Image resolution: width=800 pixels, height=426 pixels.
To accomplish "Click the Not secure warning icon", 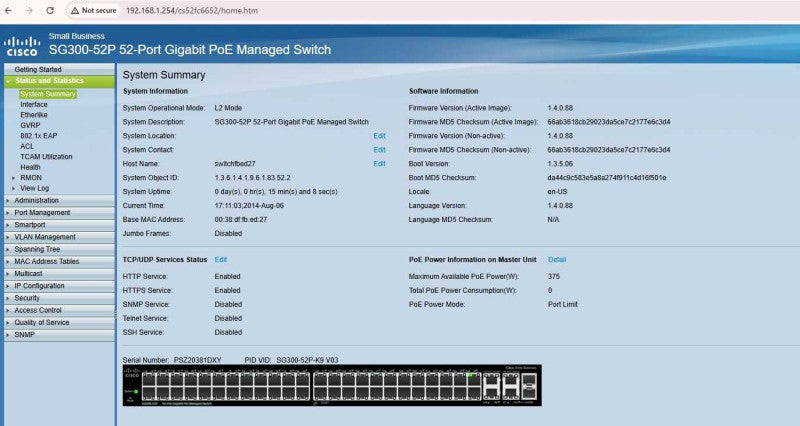I will (x=75, y=10).
